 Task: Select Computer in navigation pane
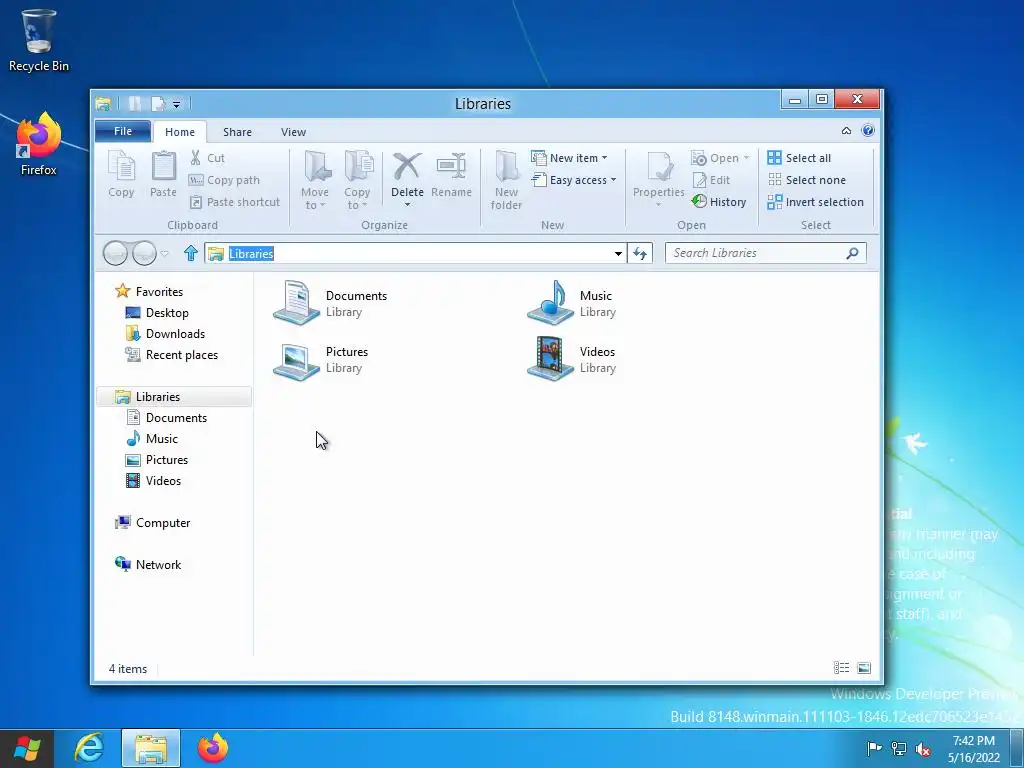tap(152, 523)
